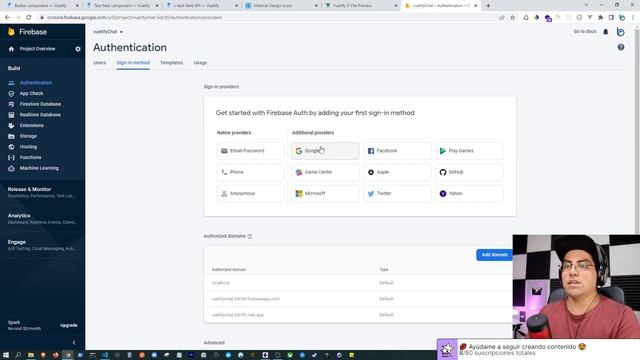This screenshot has width=640, height=360.
Task: Open the account avatar icon
Action: tap(620, 32)
